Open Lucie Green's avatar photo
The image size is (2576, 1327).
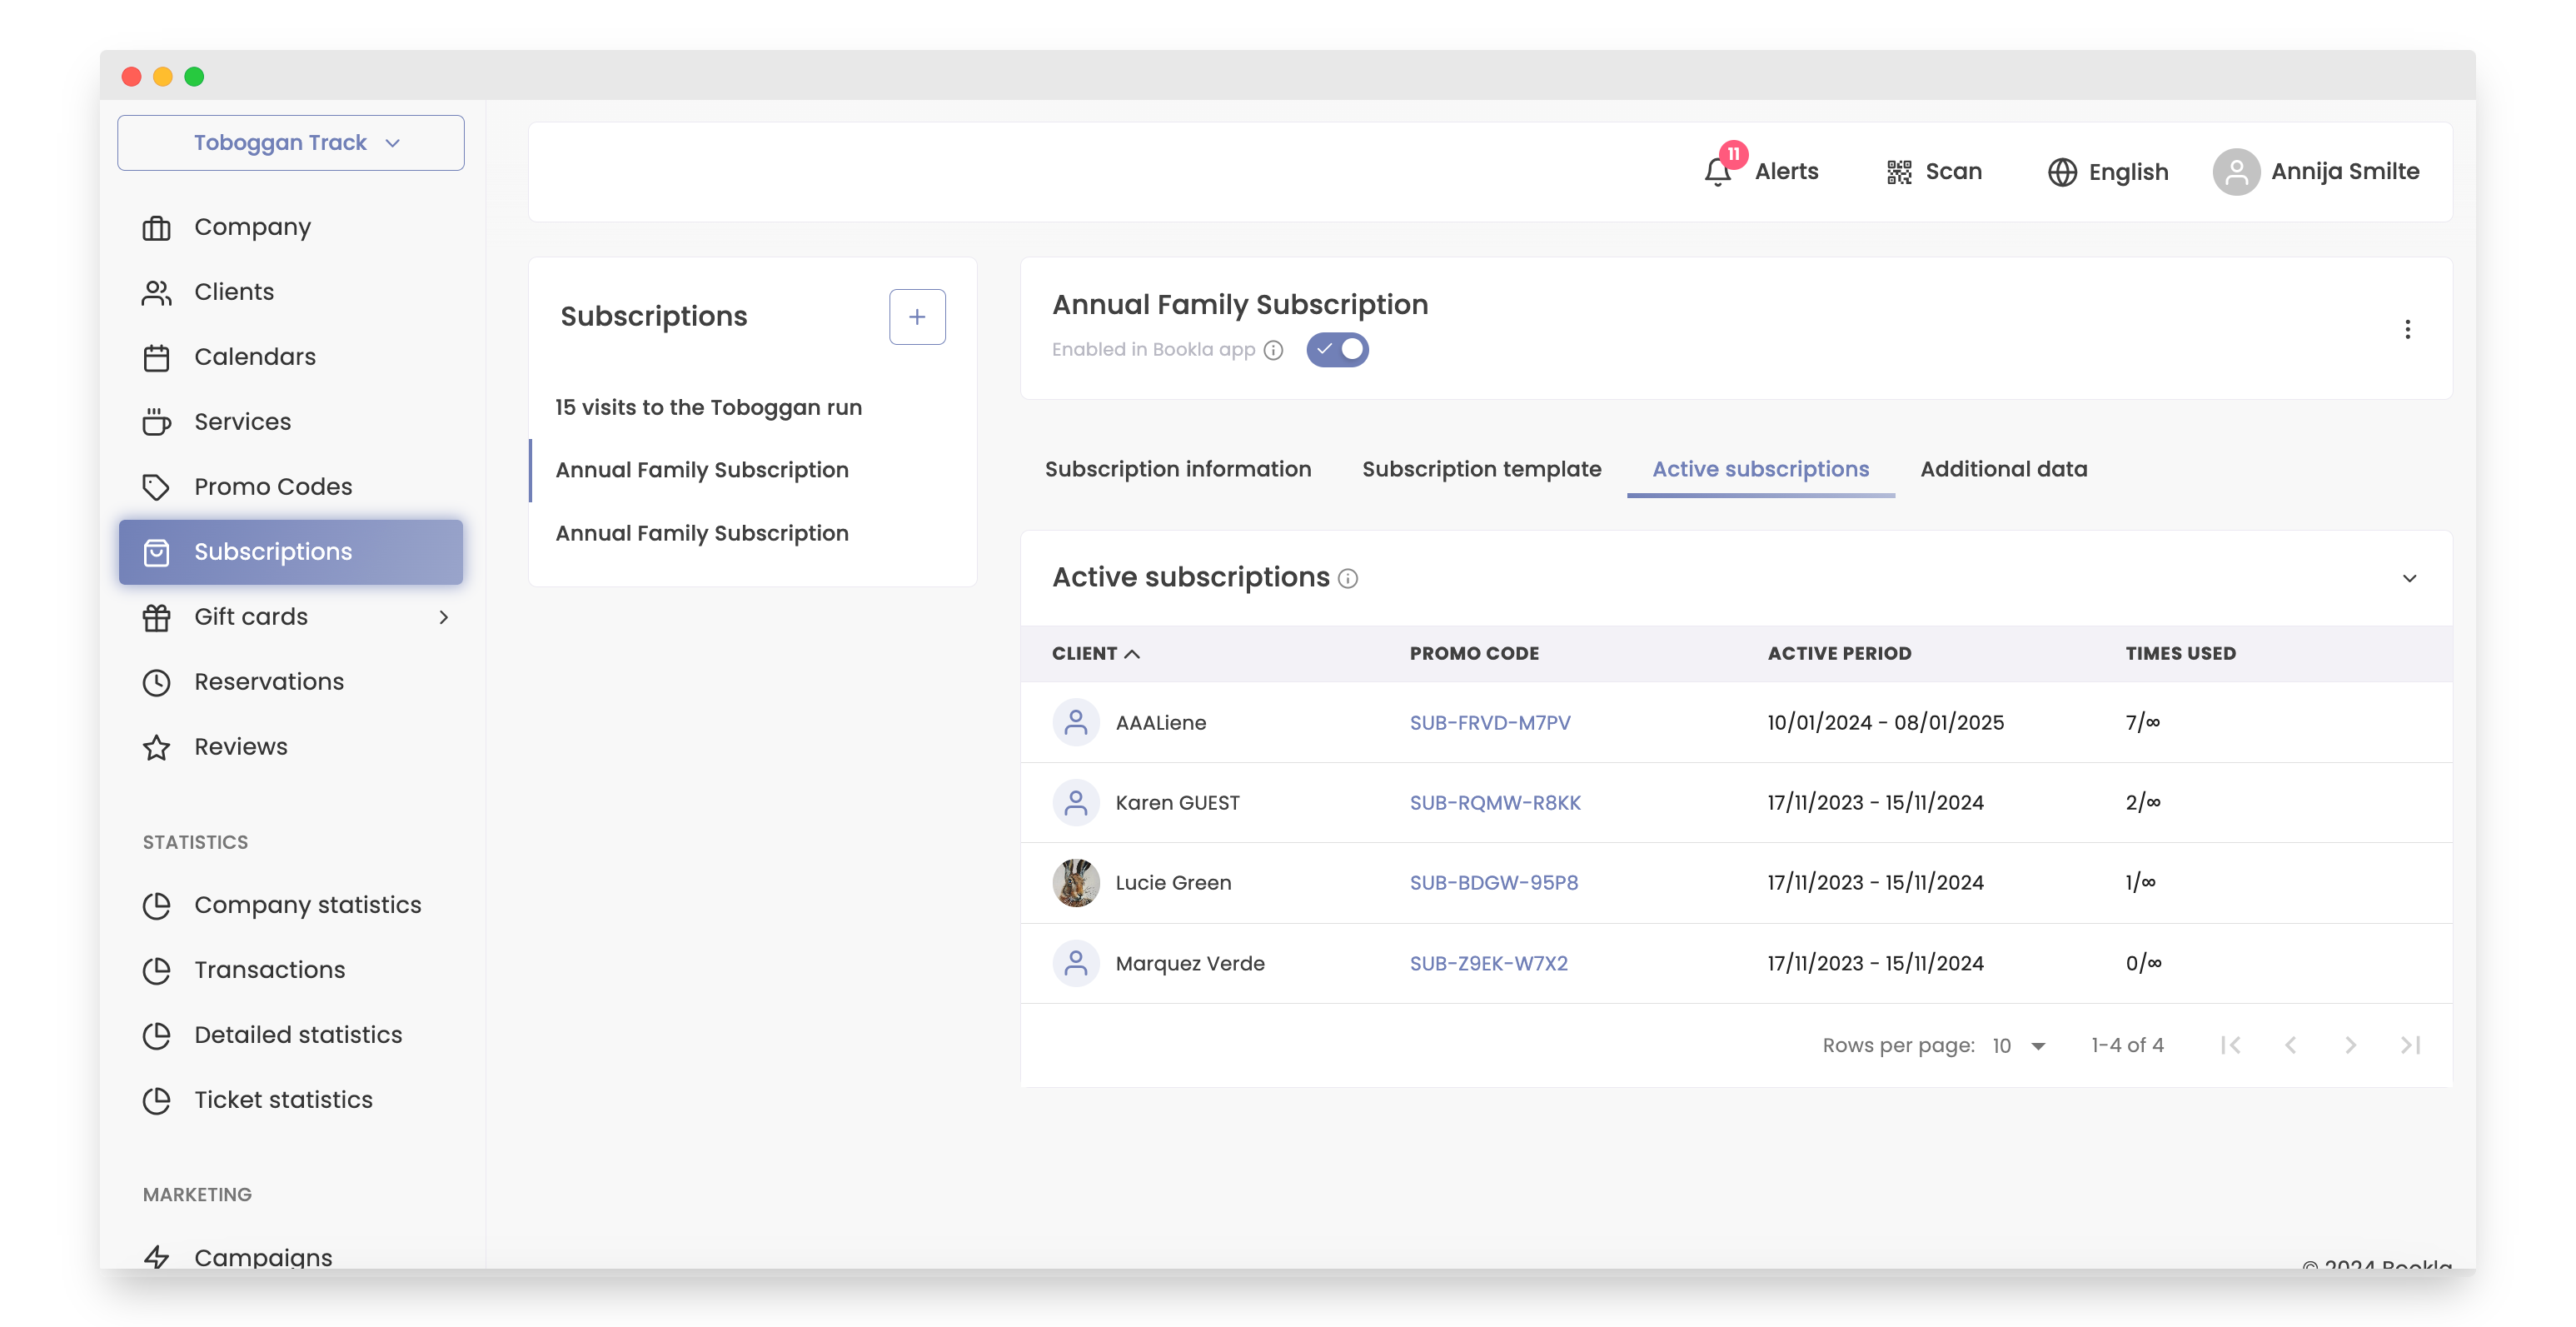click(1075, 883)
